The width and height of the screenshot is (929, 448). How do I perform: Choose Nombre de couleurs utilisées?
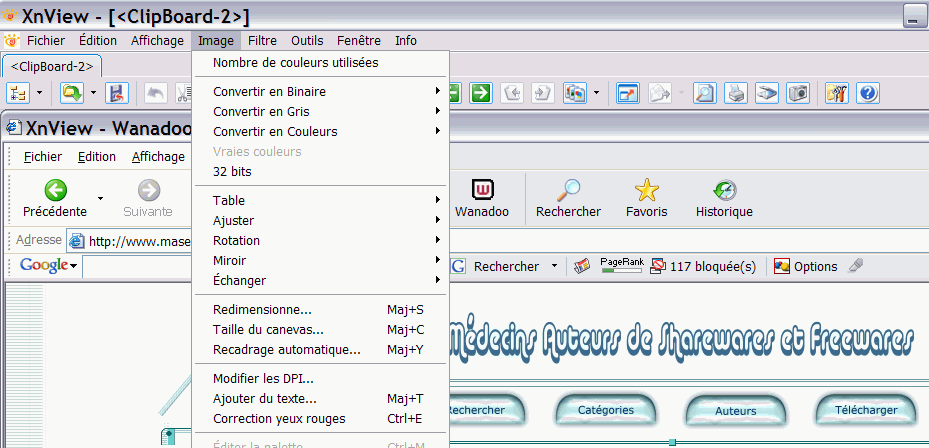click(321, 62)
